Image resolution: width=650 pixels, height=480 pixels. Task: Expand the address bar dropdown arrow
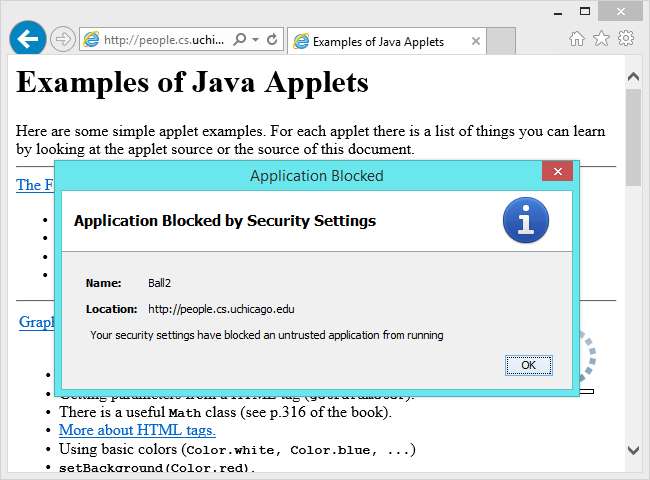256,40
